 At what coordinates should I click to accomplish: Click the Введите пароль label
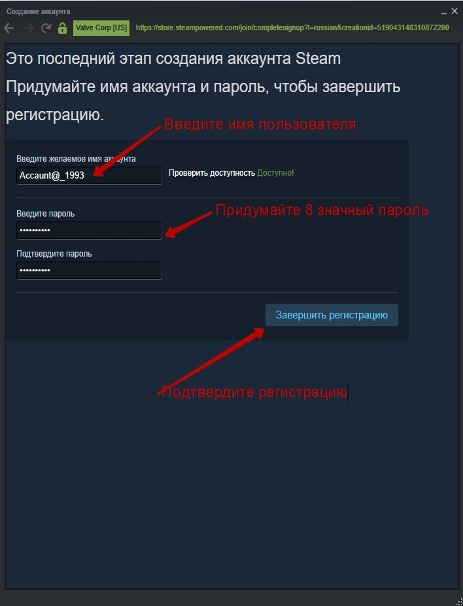pos(46,214)
